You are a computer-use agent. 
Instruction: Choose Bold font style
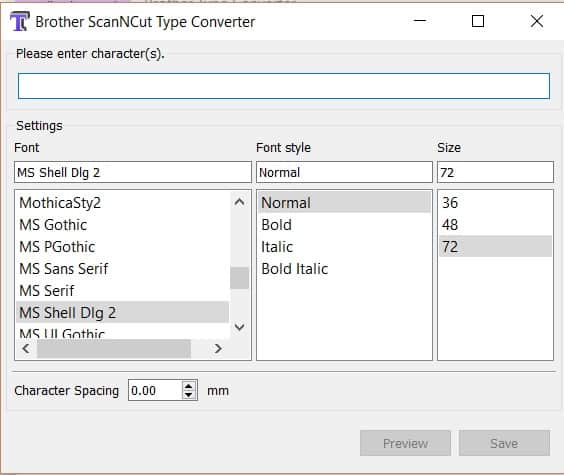click(x=344, y=225)
